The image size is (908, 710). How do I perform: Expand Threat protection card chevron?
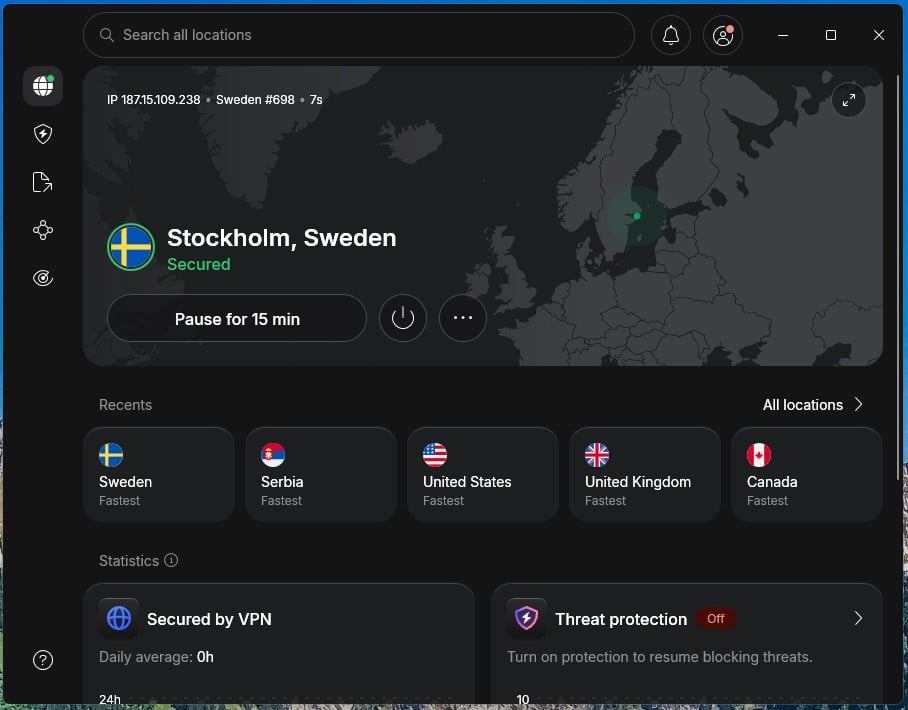point(858,618)
